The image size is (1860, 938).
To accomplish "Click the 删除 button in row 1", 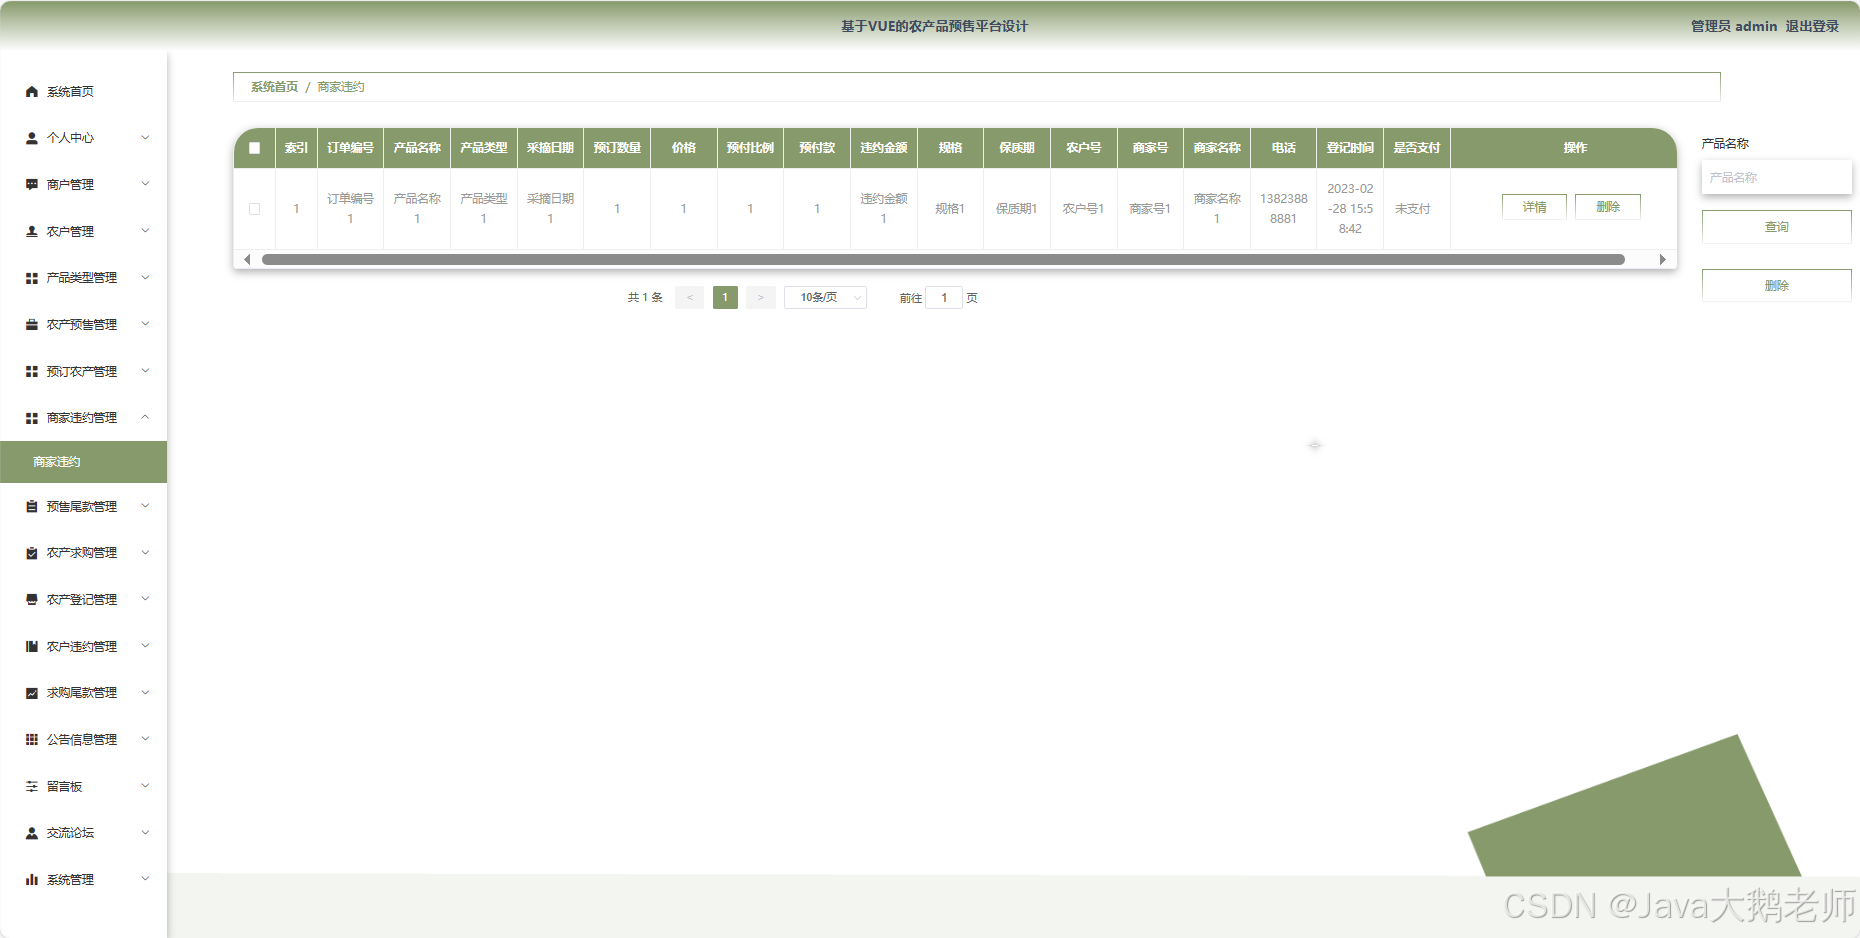I will click(1608, 207).
